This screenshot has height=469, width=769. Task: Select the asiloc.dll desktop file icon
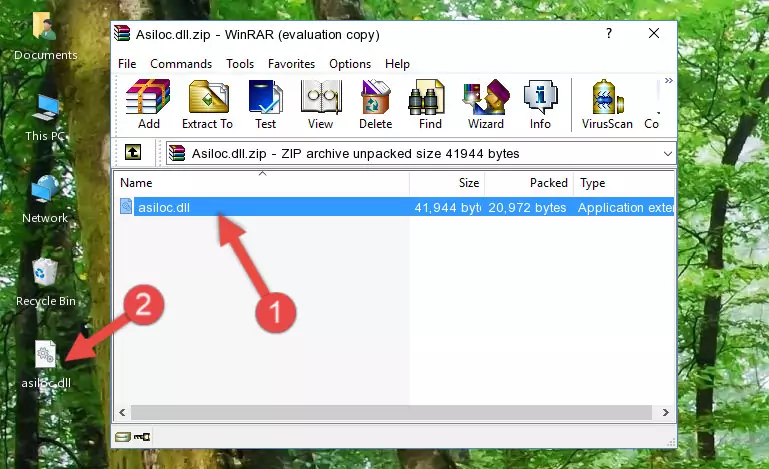[46, 365]
